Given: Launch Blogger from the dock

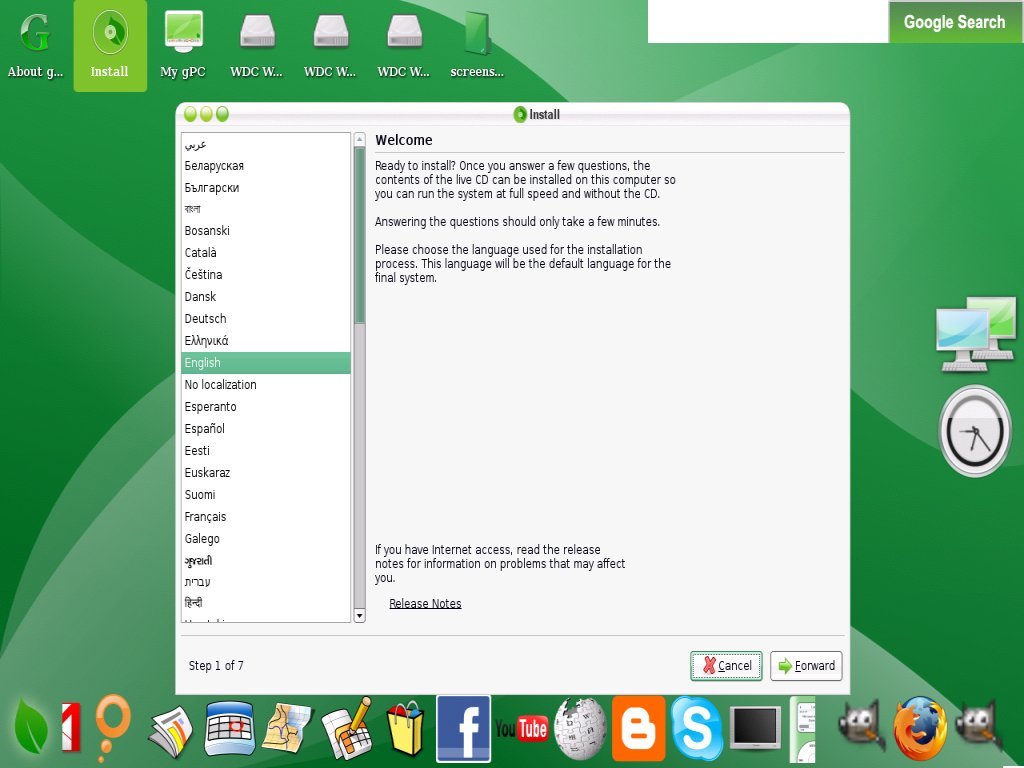Looking at the screenshot, I should coord(638,729).
